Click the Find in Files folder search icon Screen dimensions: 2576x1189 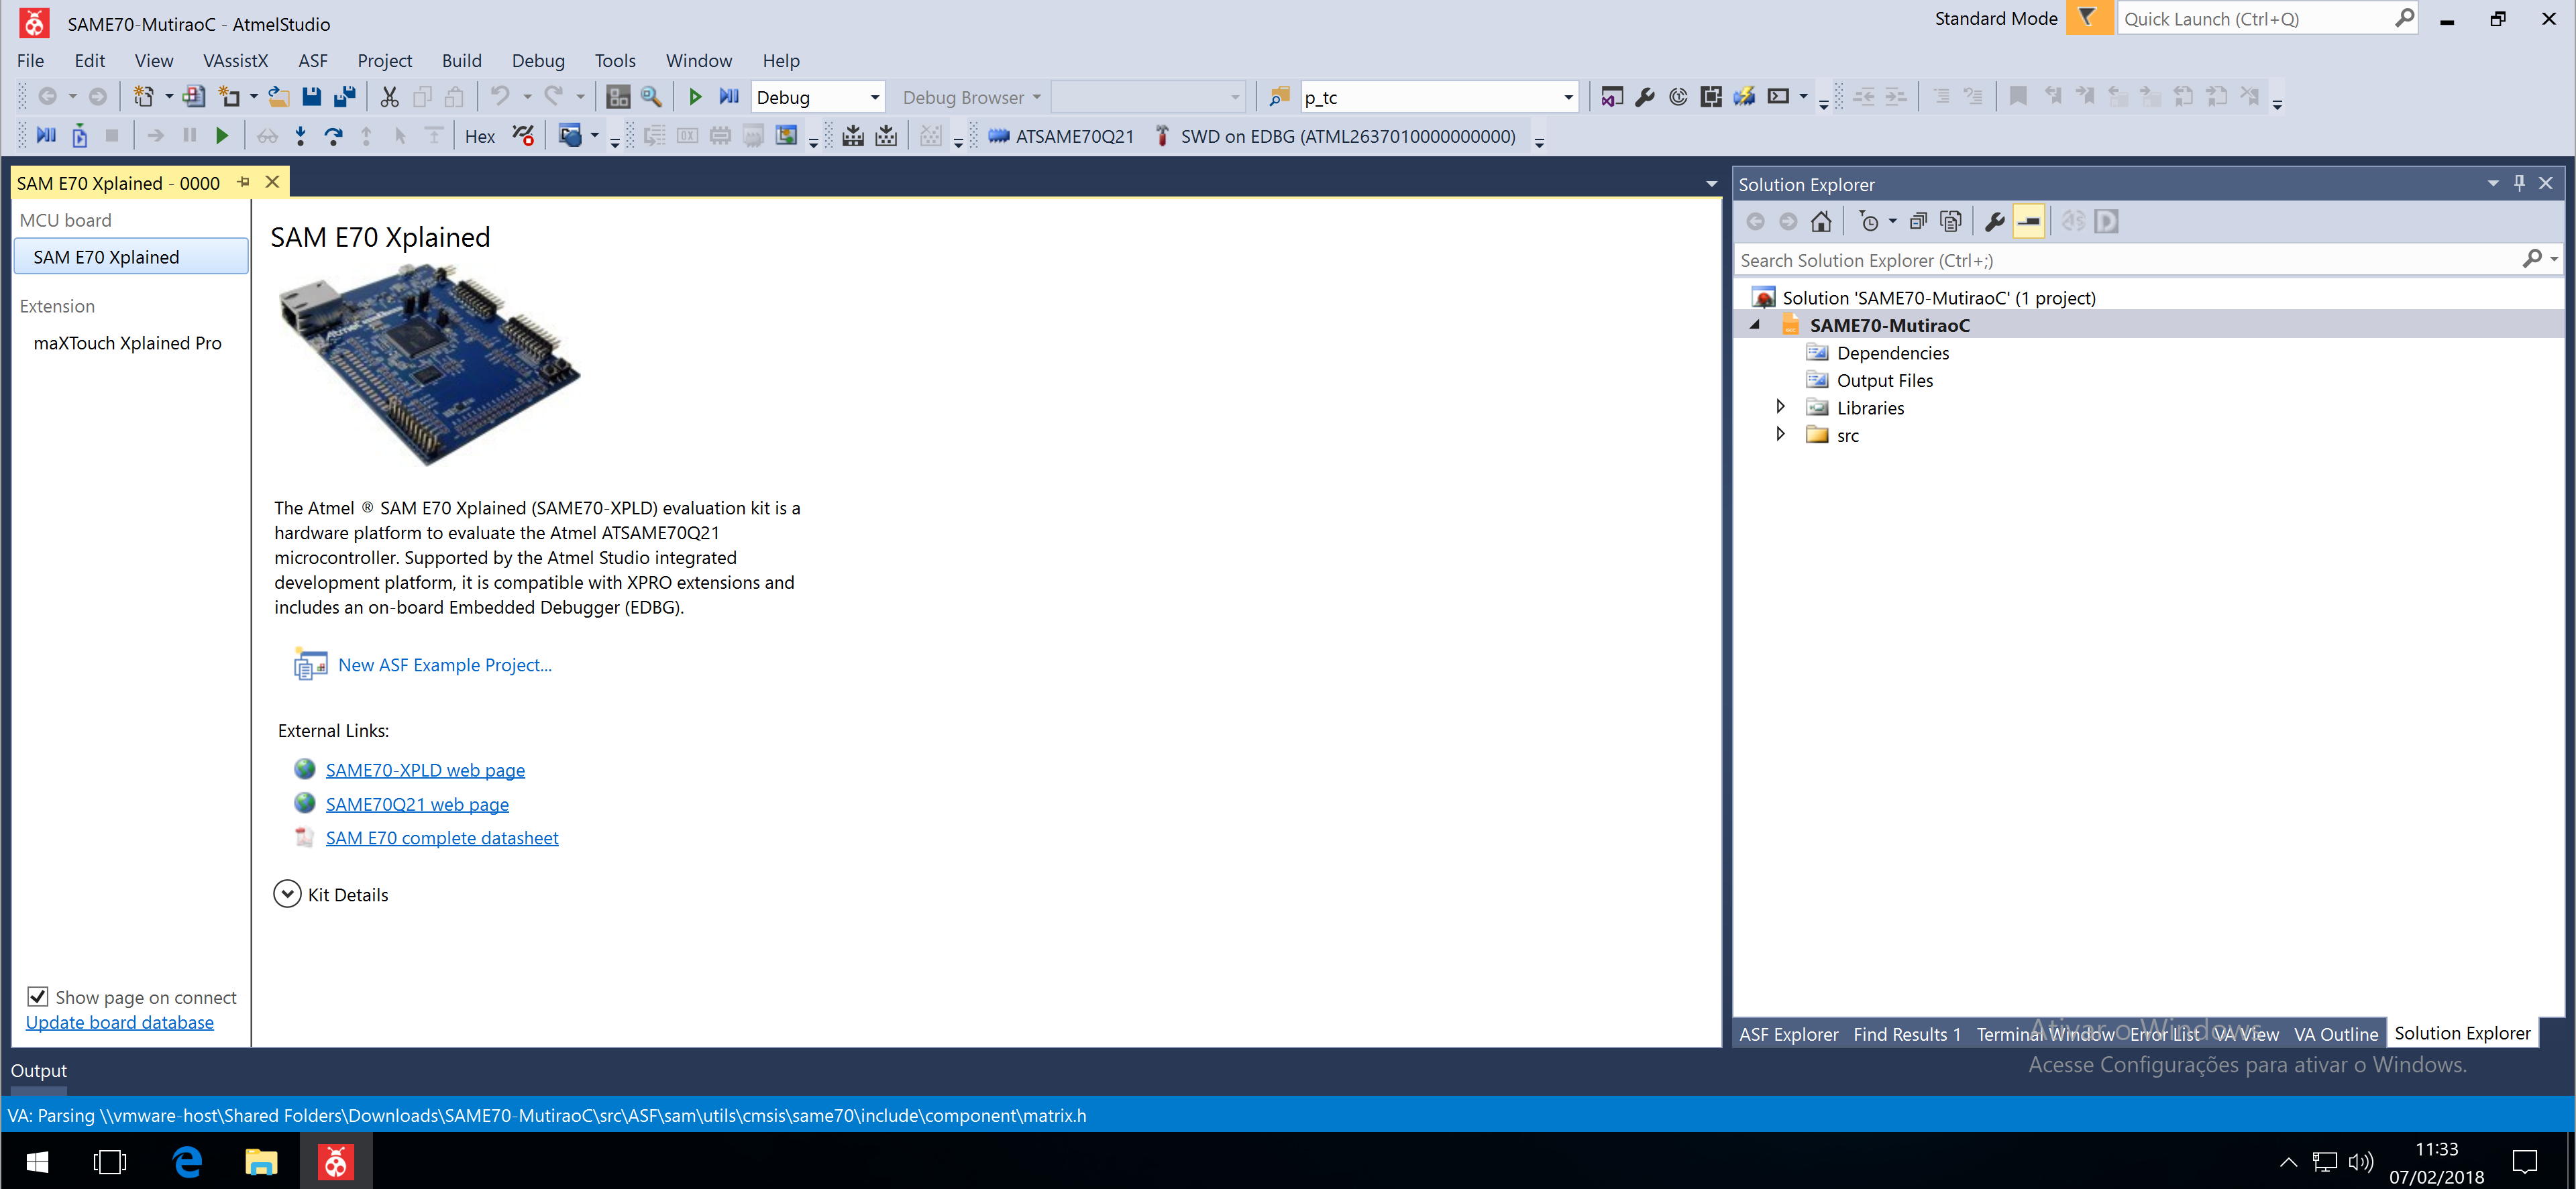[x=1279, y=97]
